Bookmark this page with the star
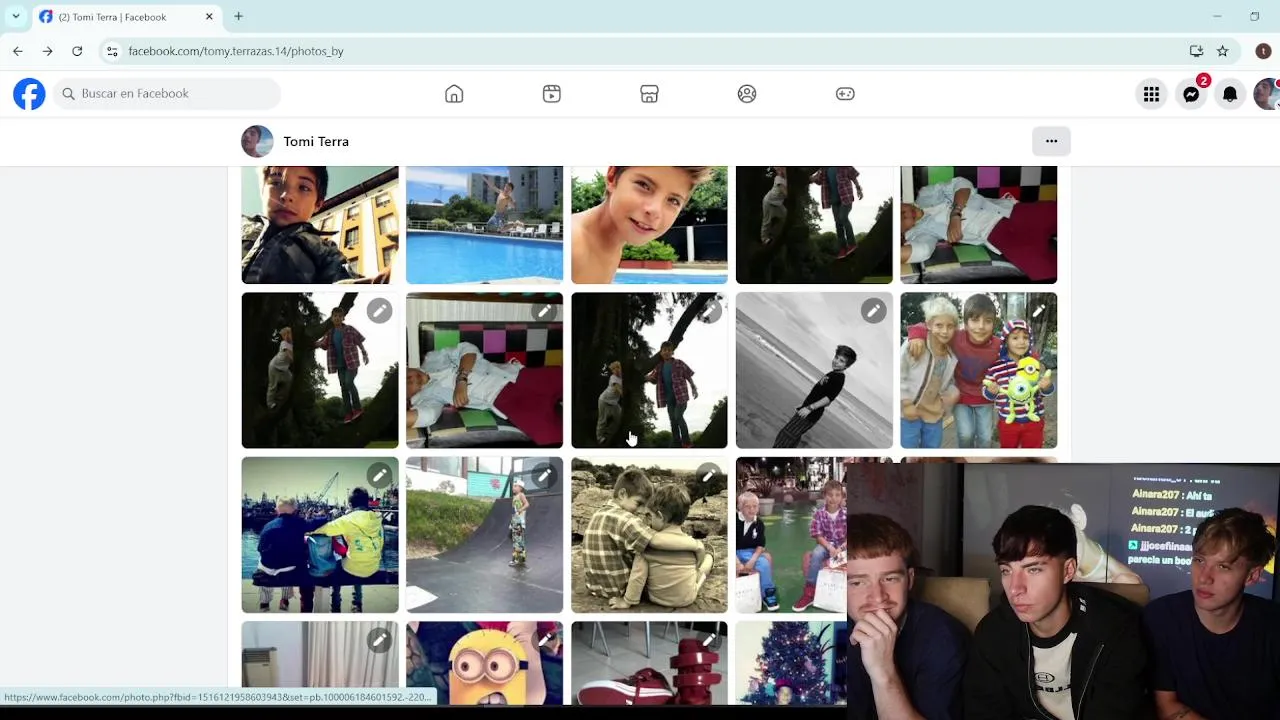 coord(1222,51)
